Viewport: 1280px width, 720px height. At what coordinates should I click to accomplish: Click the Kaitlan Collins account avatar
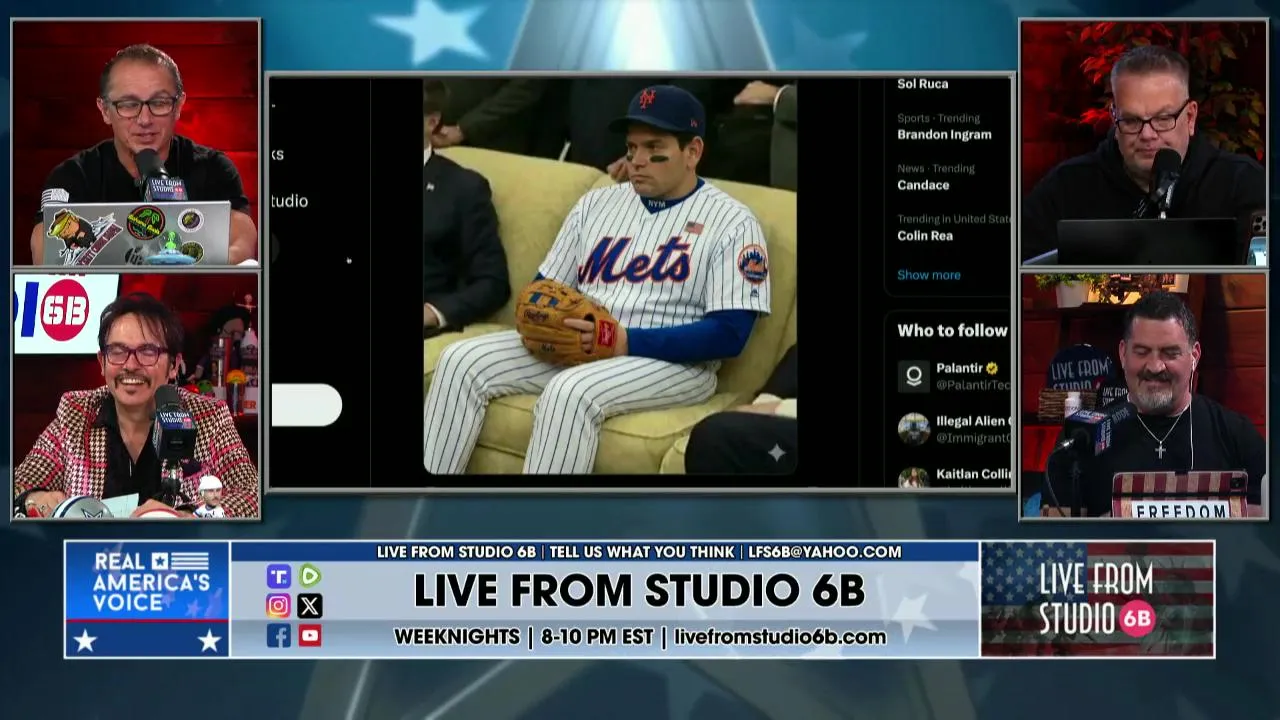tap(913, 477)
